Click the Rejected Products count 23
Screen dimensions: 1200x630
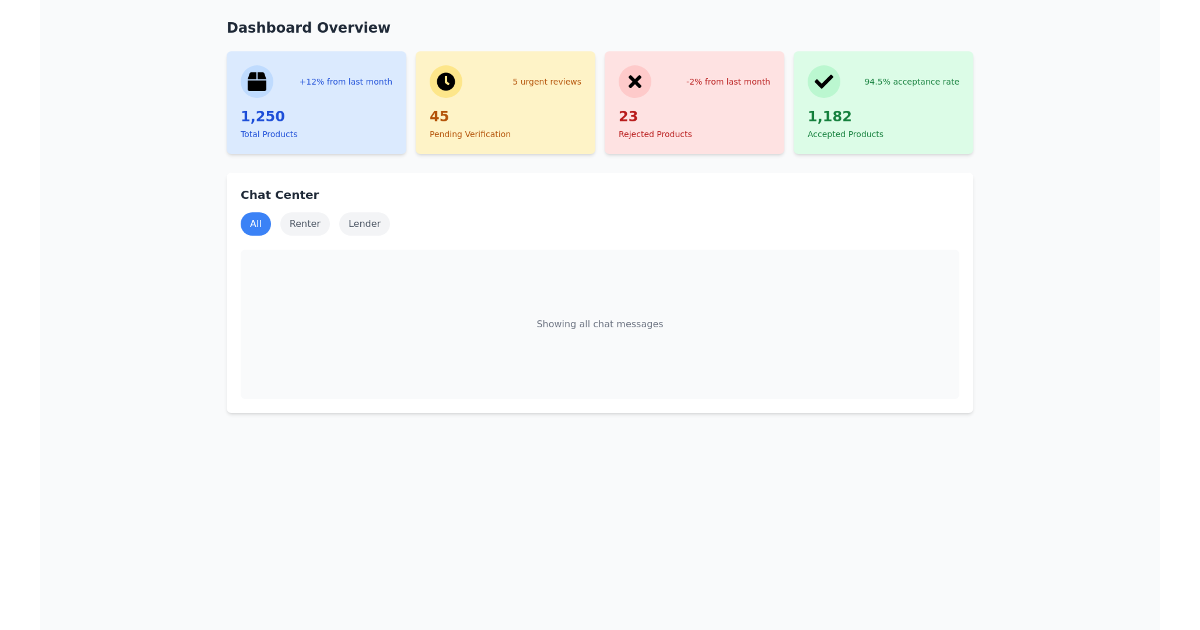pyautogui.click(x=628, y=116)
